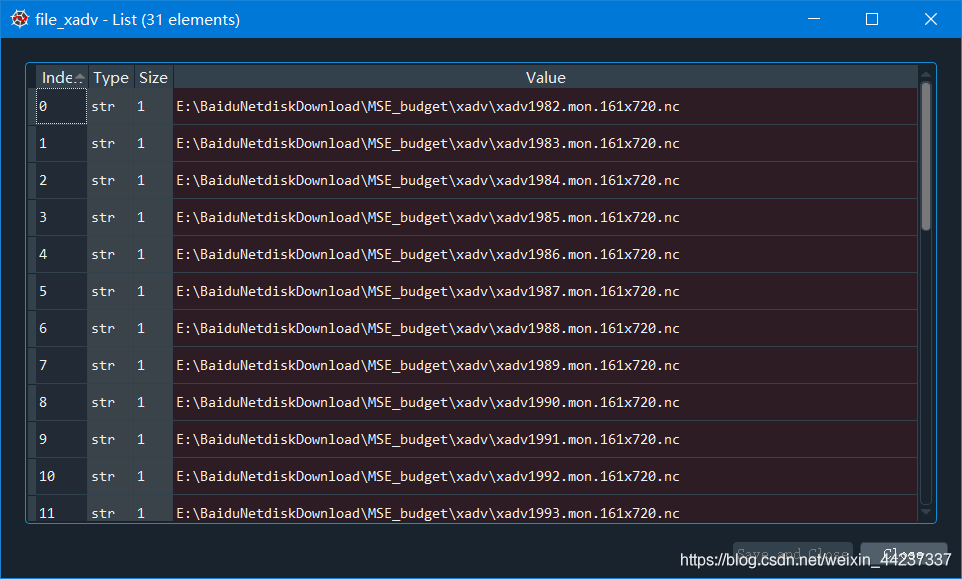This screenshot has height=579, width=962.
Task: Click the str type cell in row 5
Action: pyautogui.click(x=110, y=291)
